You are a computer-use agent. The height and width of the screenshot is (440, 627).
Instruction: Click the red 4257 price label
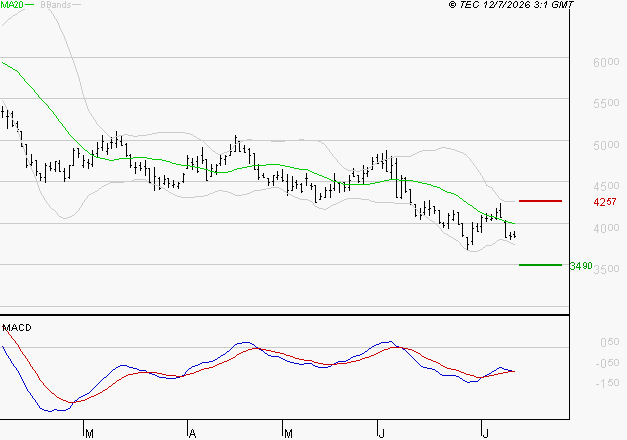(605, 202)
